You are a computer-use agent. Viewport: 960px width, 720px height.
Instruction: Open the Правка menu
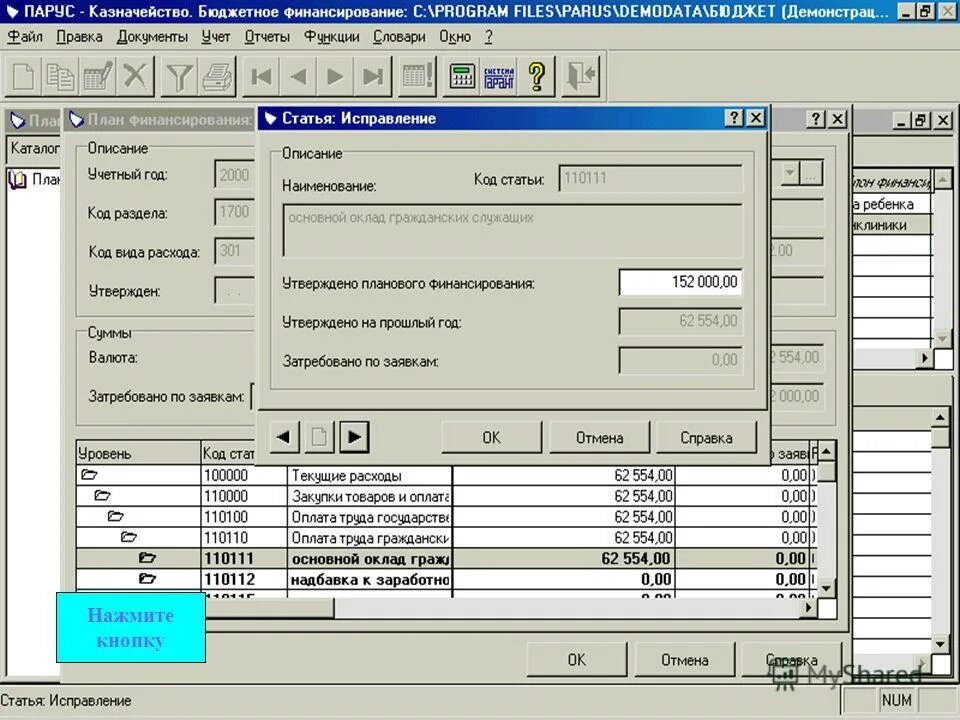[80, 37]
